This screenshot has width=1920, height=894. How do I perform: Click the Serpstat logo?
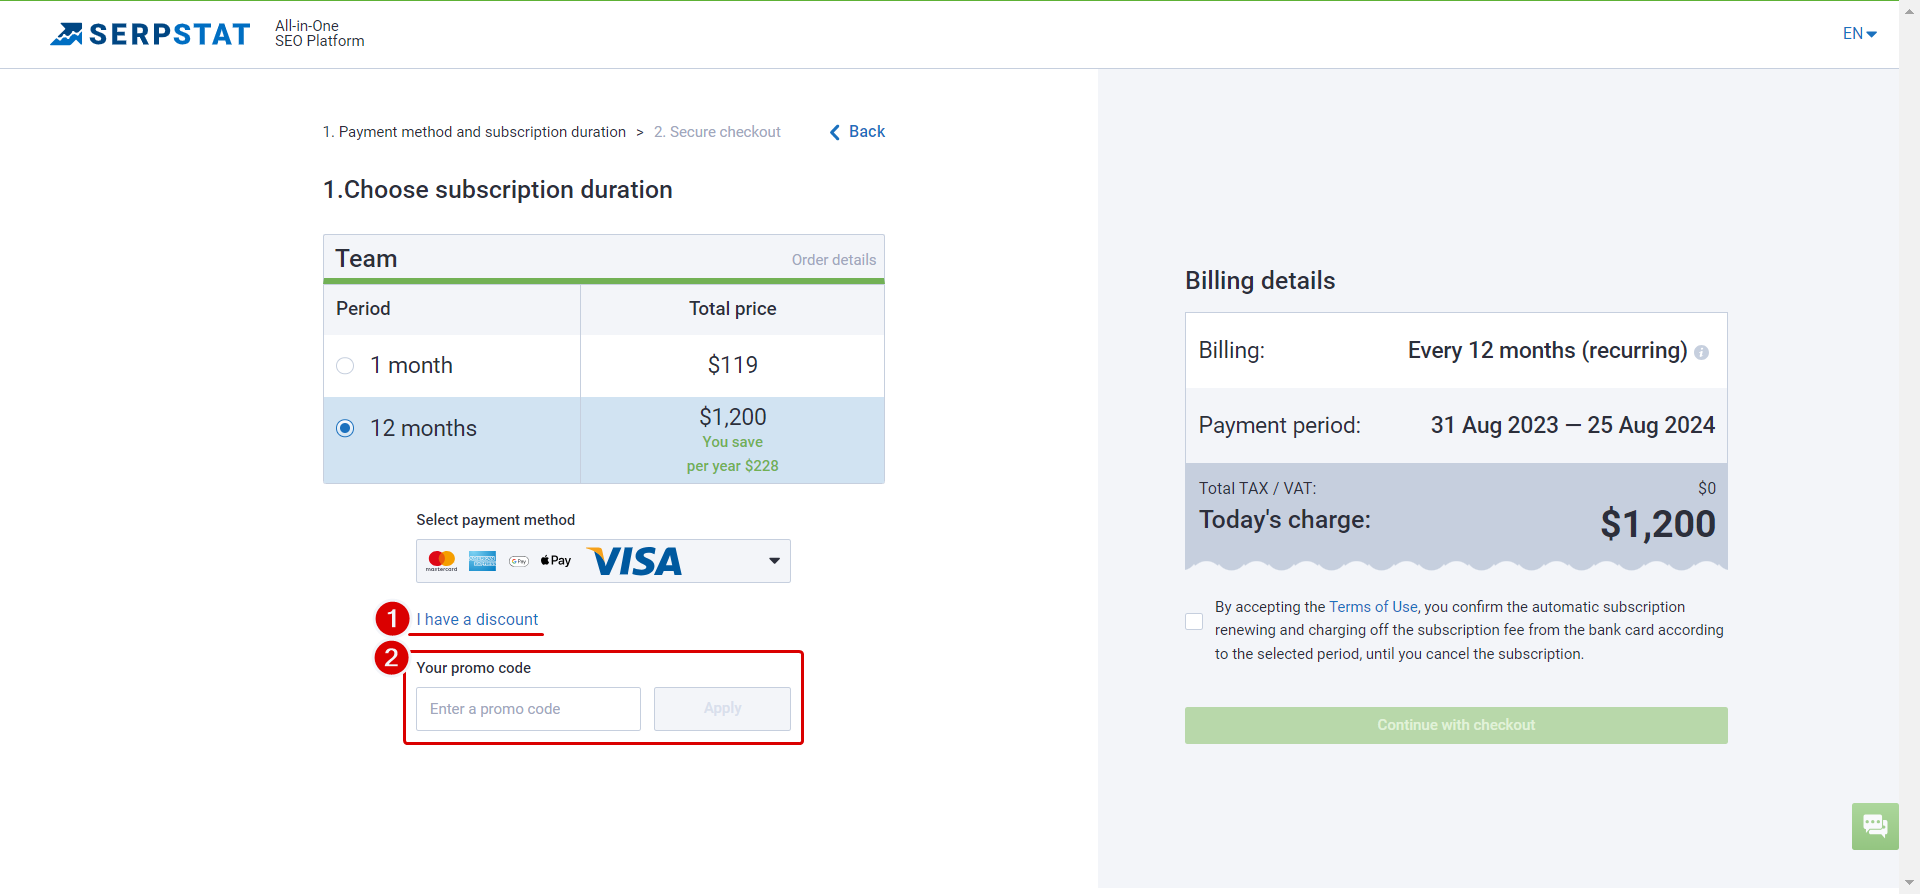150,34
